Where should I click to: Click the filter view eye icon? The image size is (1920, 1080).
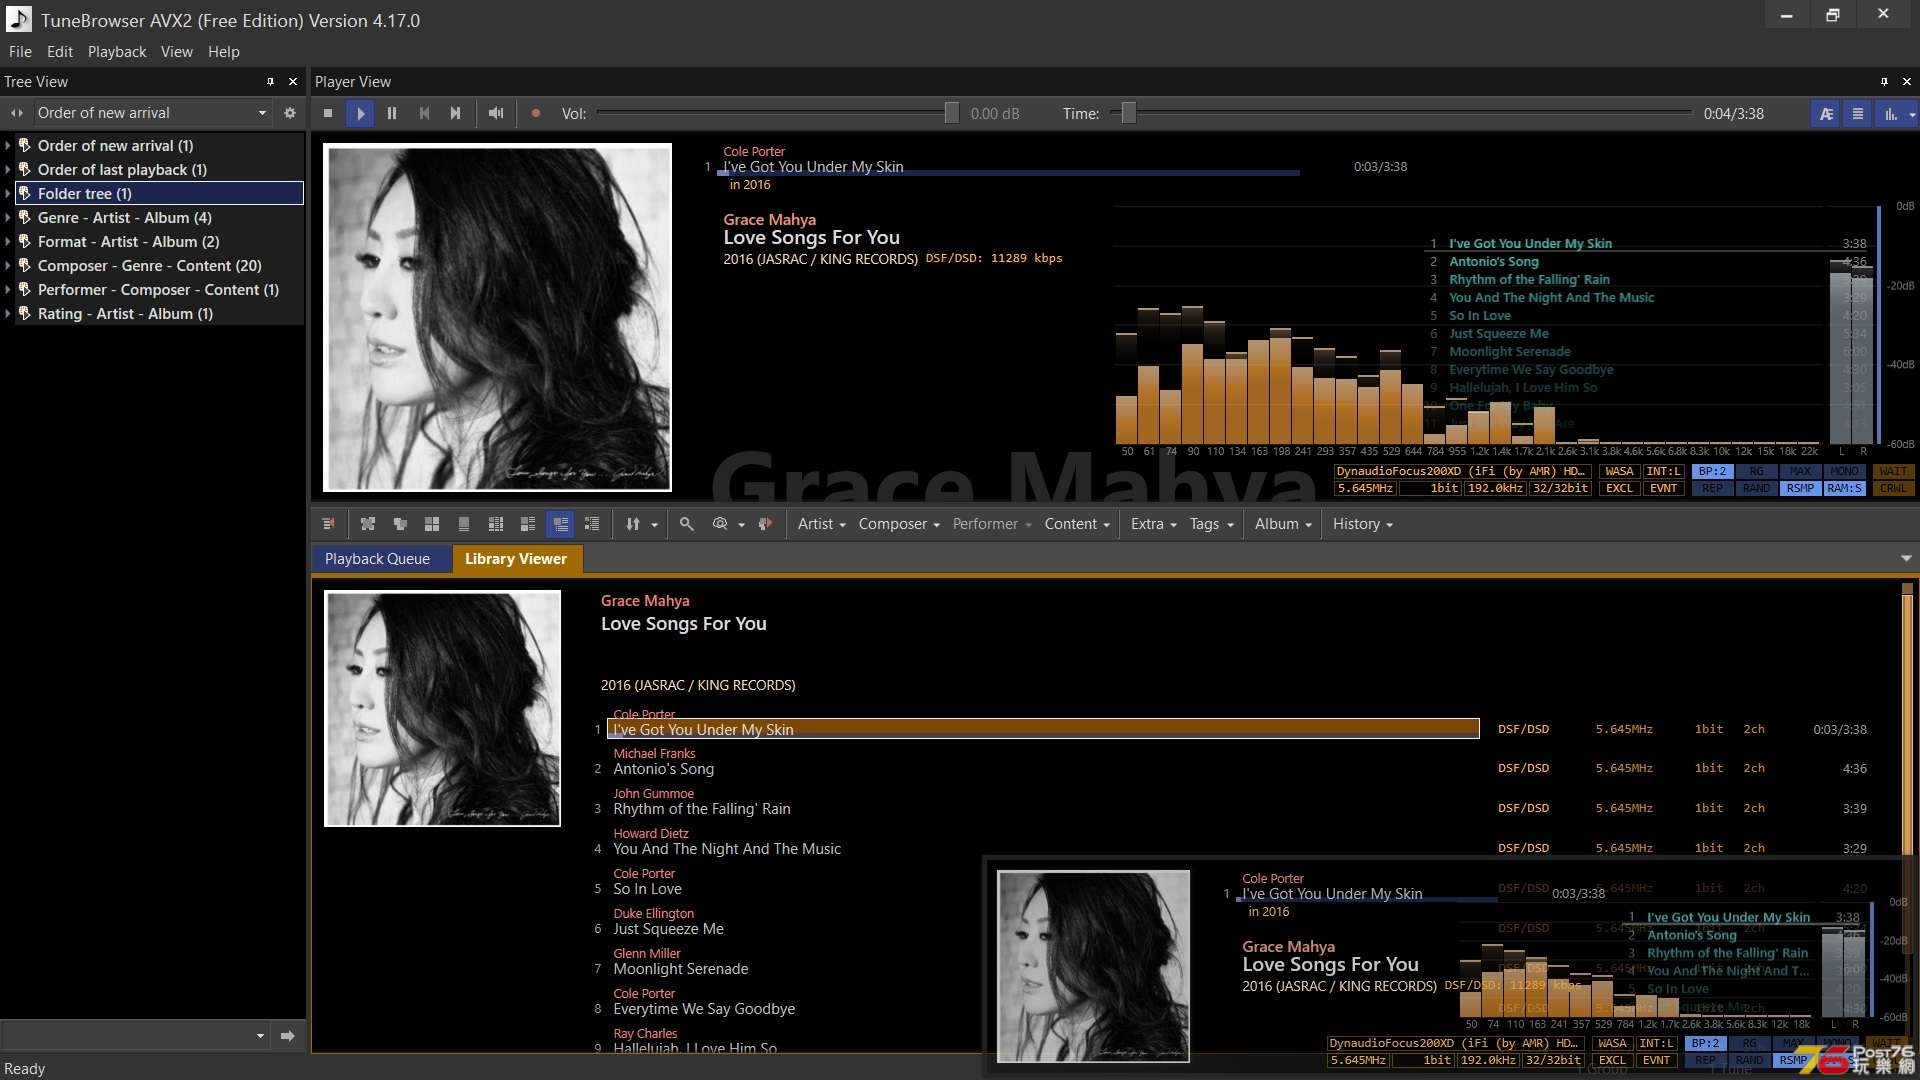[x=720, y=524]
